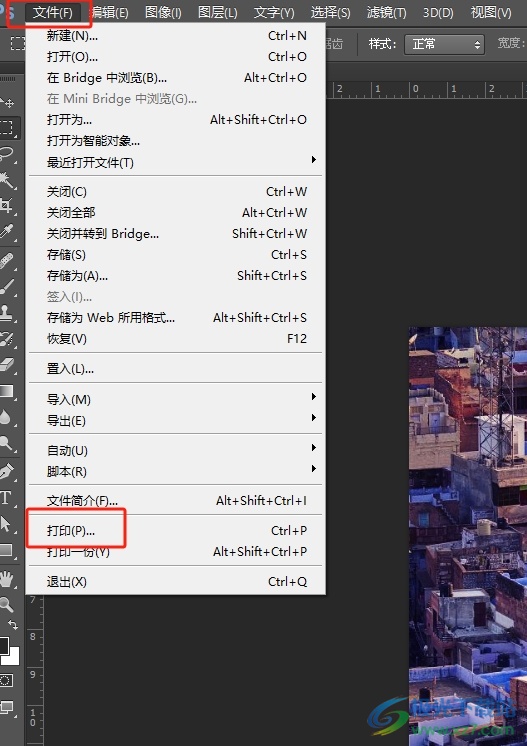Viewport: 527px width, 746px height.
Task: Select the Lasso tool
Action: pos(7,154)
